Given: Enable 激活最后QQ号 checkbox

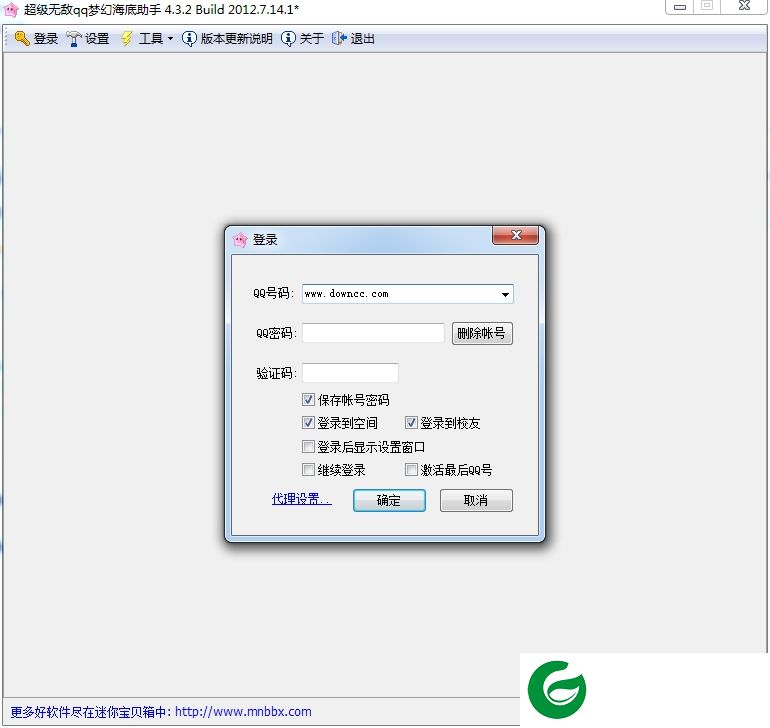Looking at the screenshot, I should [x=411, y=470].
